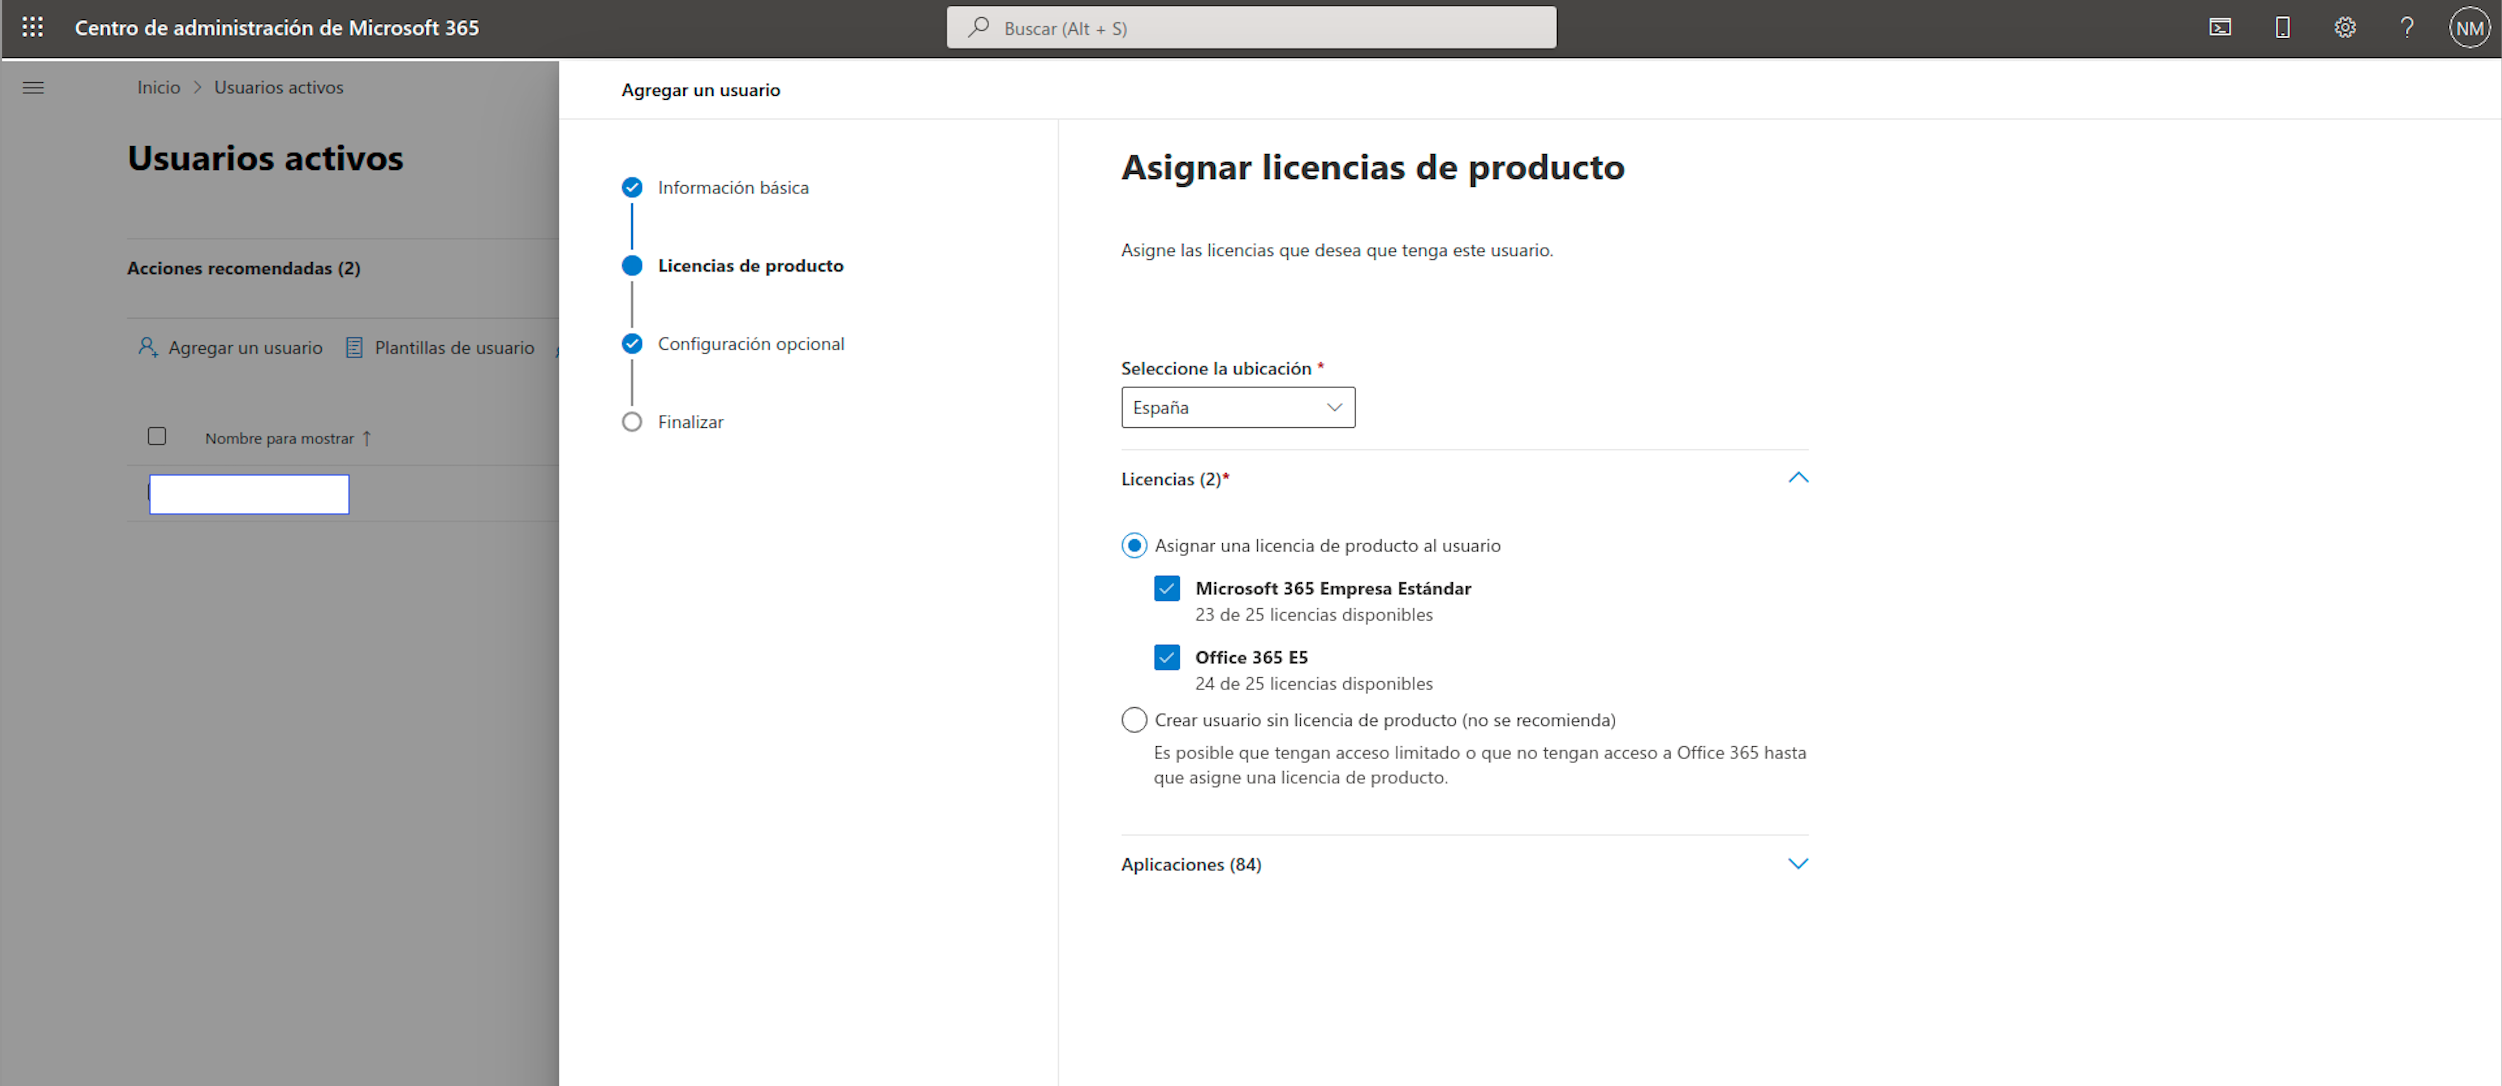Image resolution: width=2502 pixels, height=1086 pixels.
Task: Click the Aplicaciones (84) label
Action: (1191, 864)
